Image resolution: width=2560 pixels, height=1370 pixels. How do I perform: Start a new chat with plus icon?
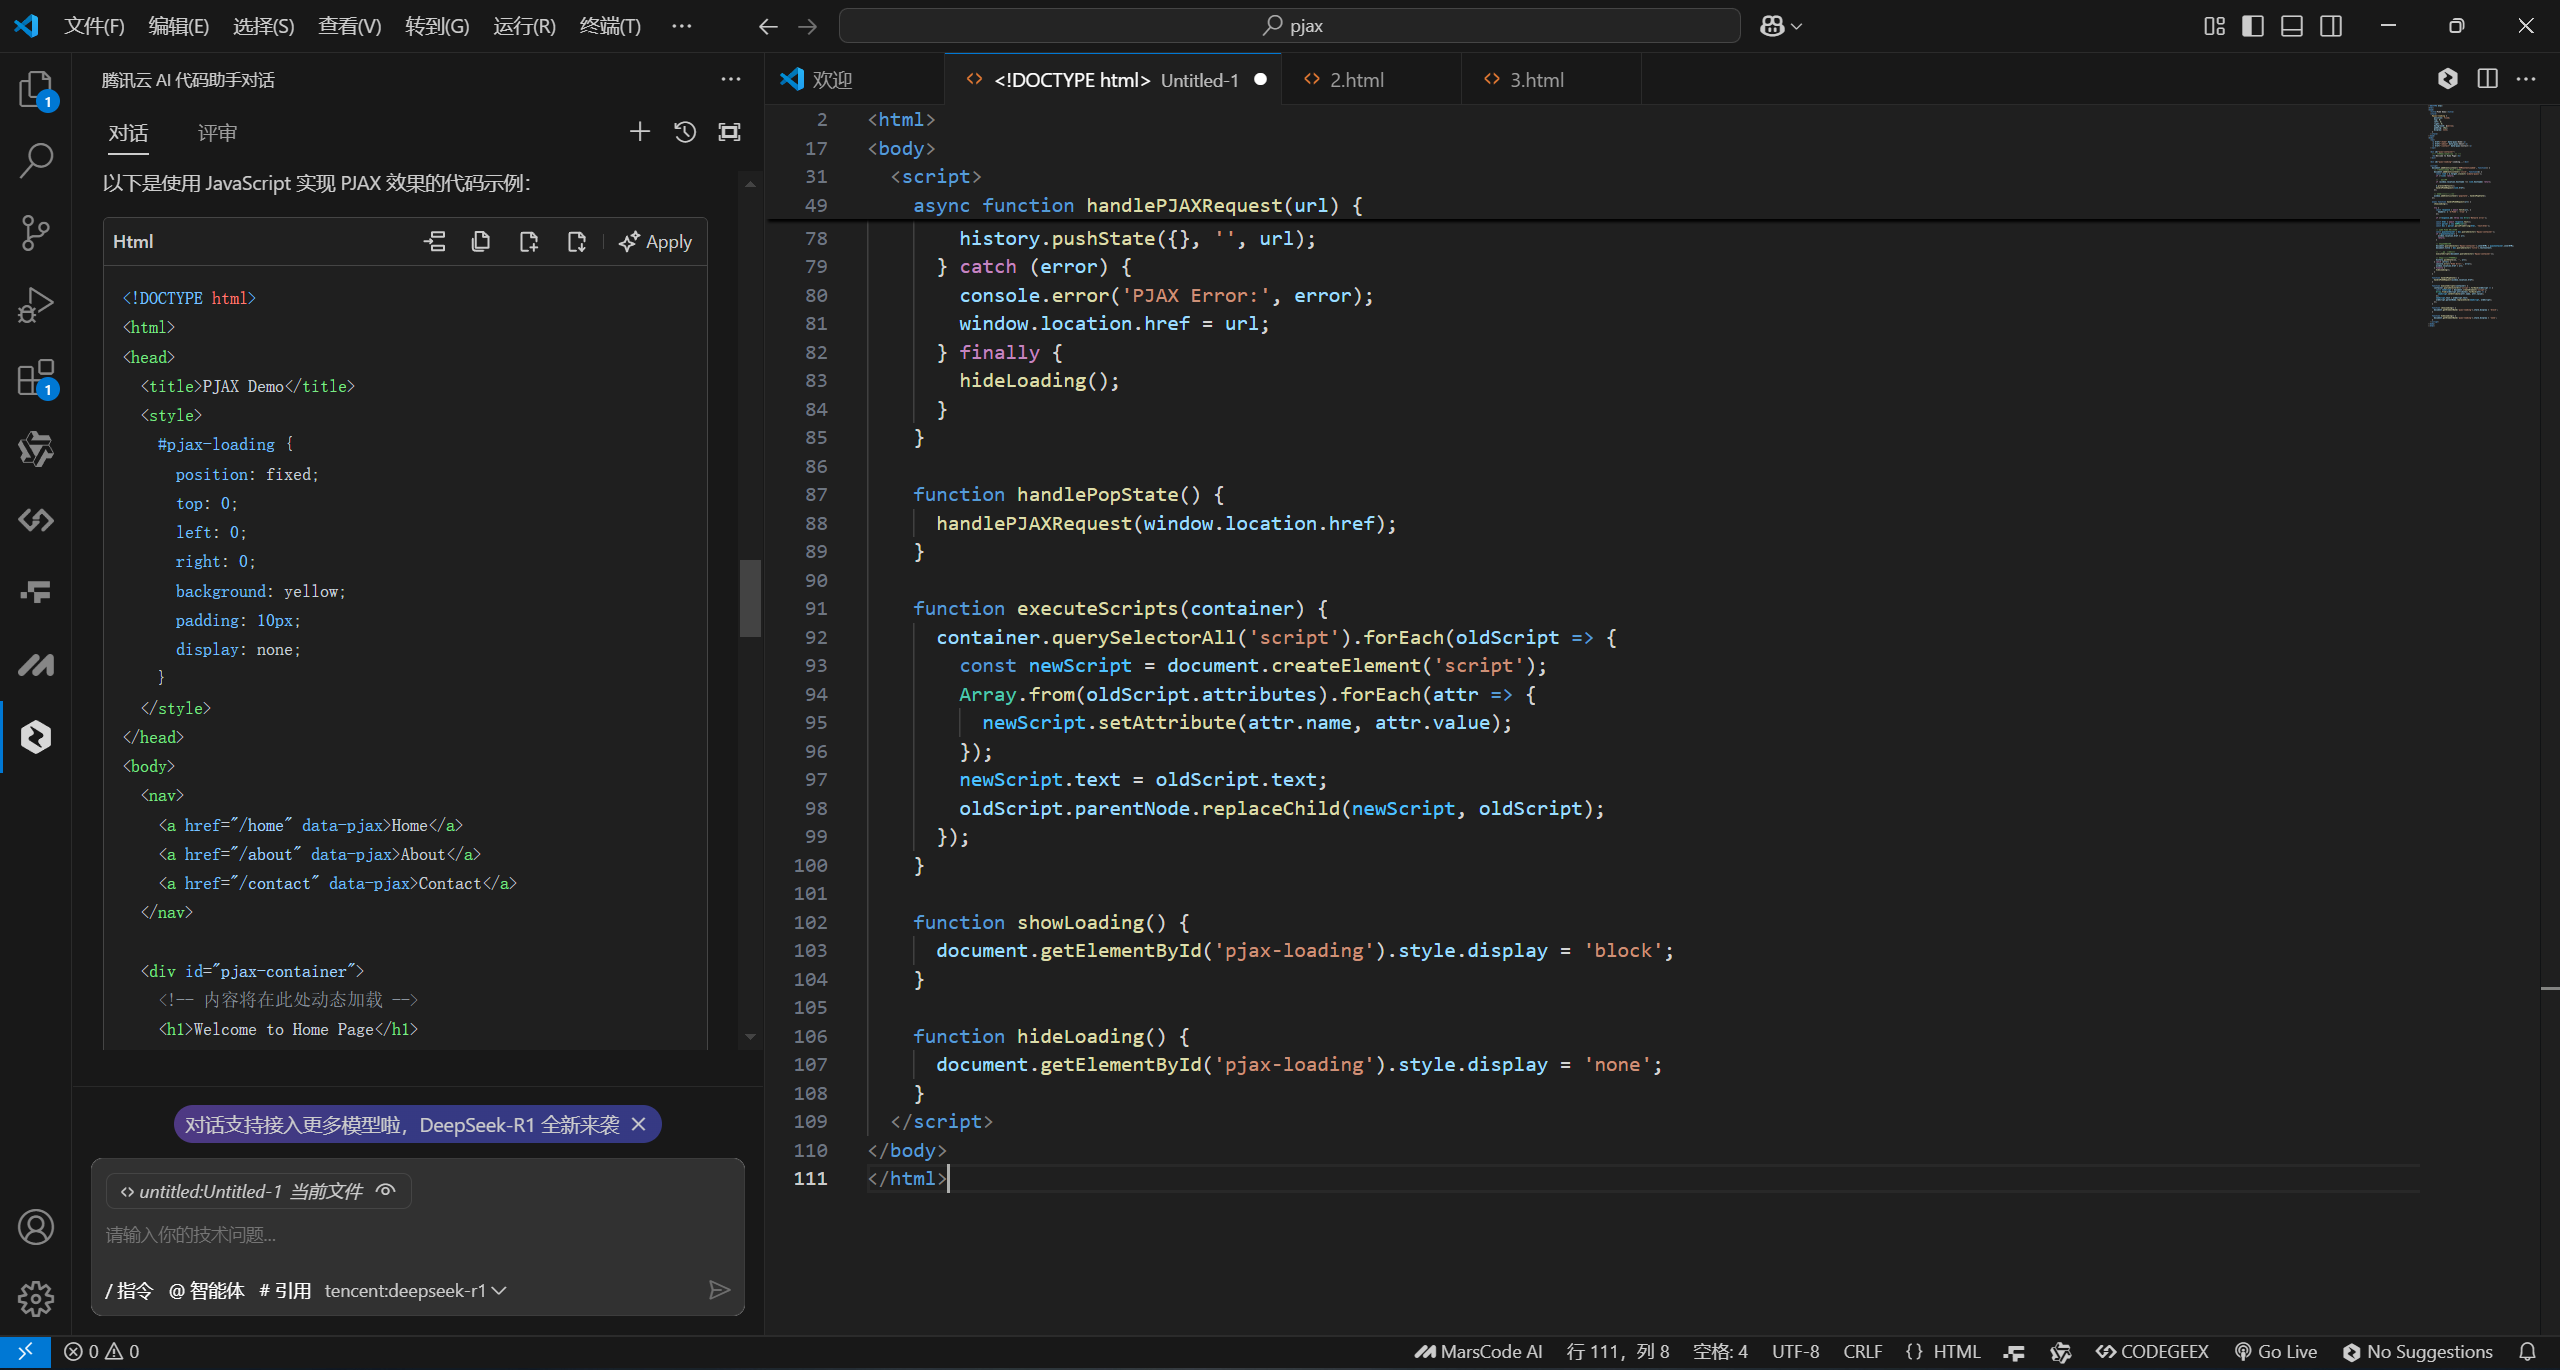(639, 132)
